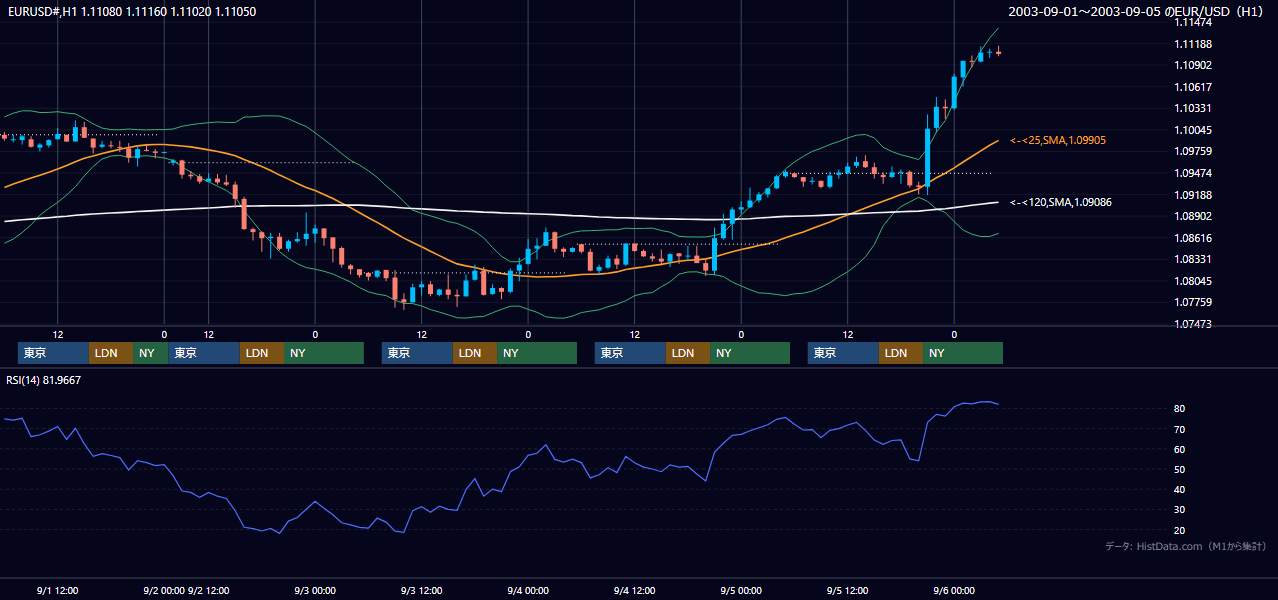Click the rightmost LDN session block

click(901, 353)
